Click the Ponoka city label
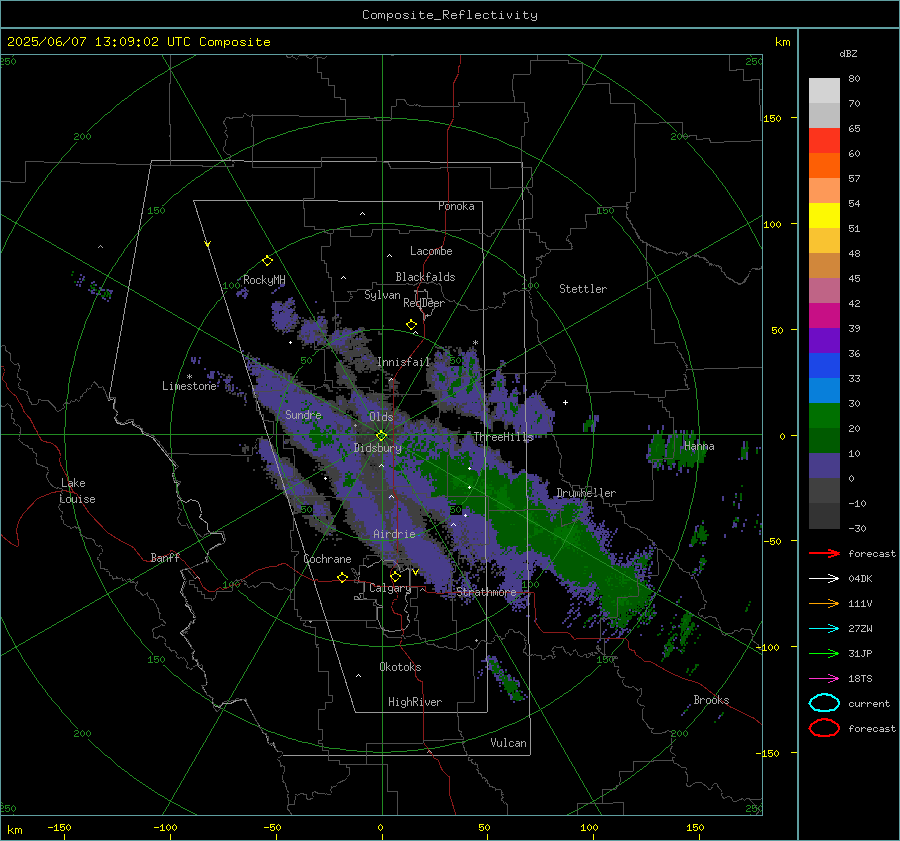This screenshot has height=841, width=900. 456,206
